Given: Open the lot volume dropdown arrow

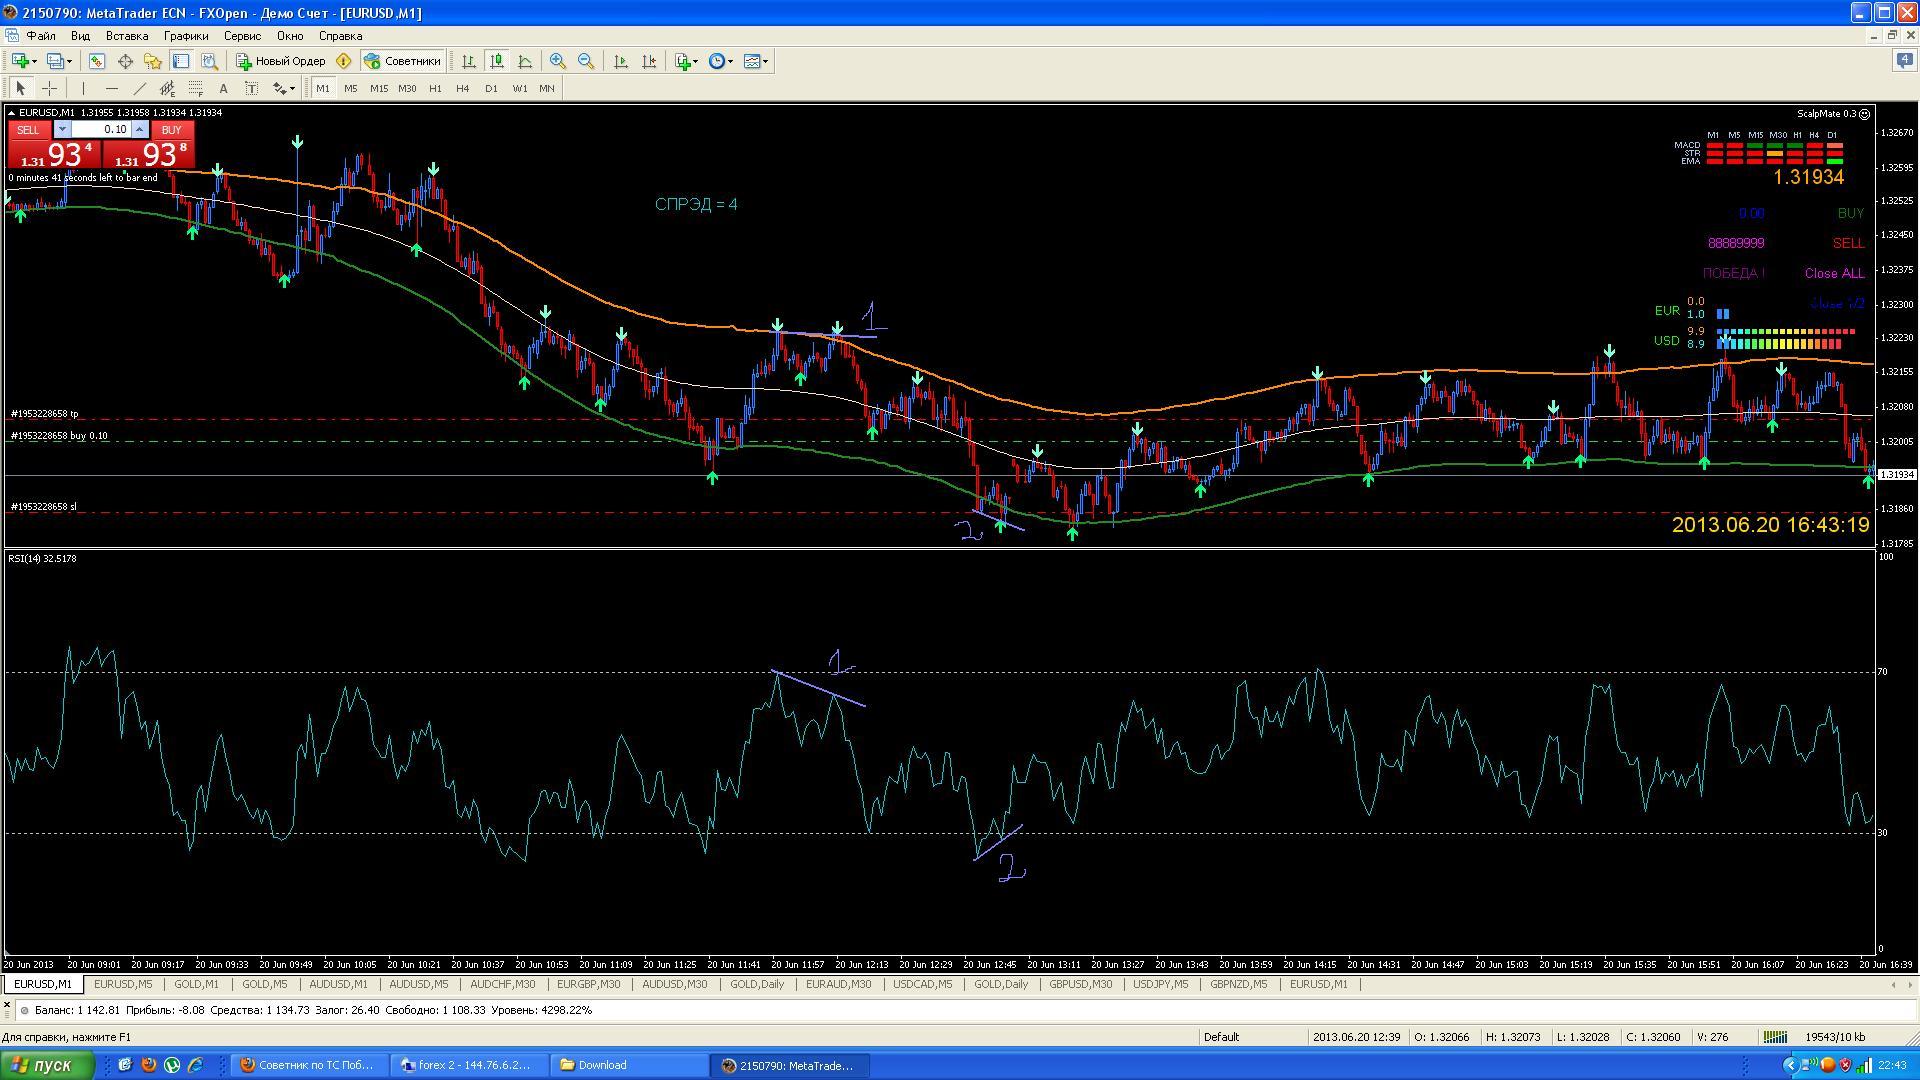Looking at the screenshot, I should coord(62,129).
